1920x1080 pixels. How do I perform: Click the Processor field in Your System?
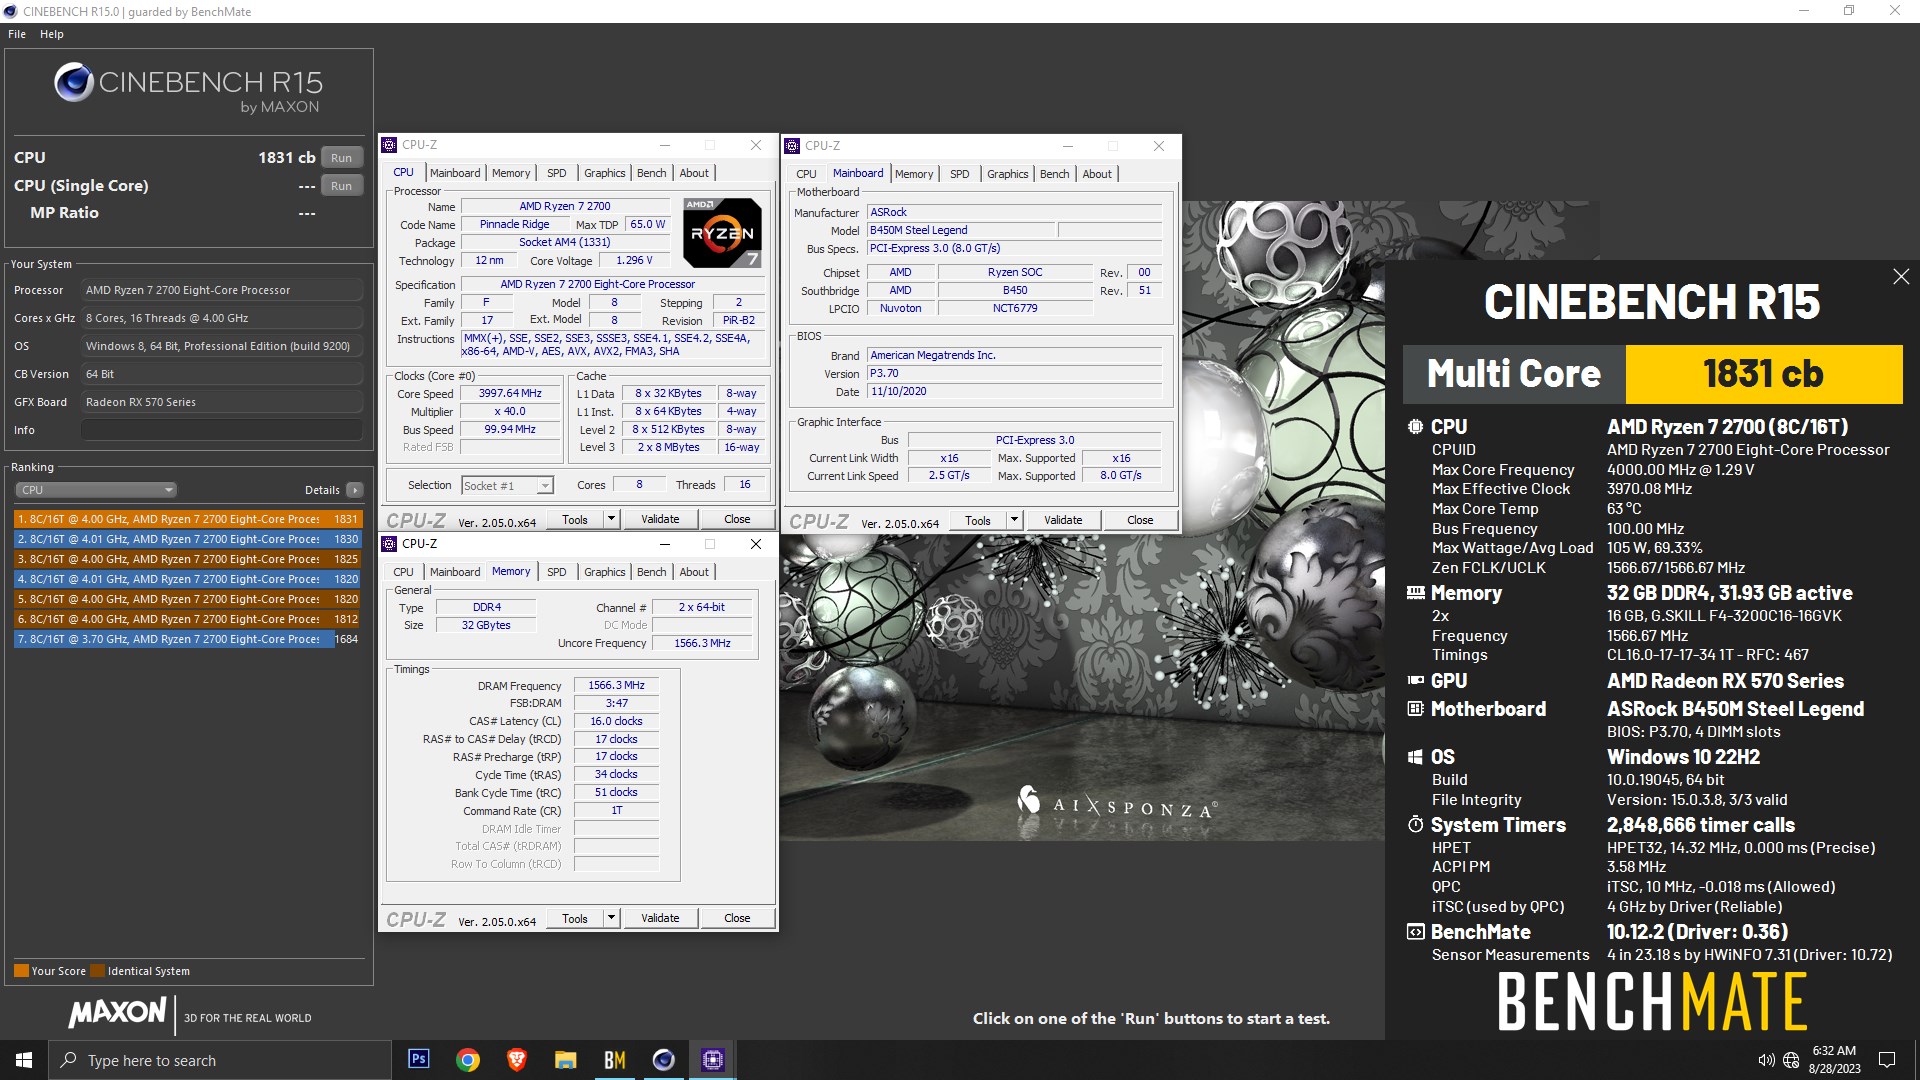(x=221, y=290)
